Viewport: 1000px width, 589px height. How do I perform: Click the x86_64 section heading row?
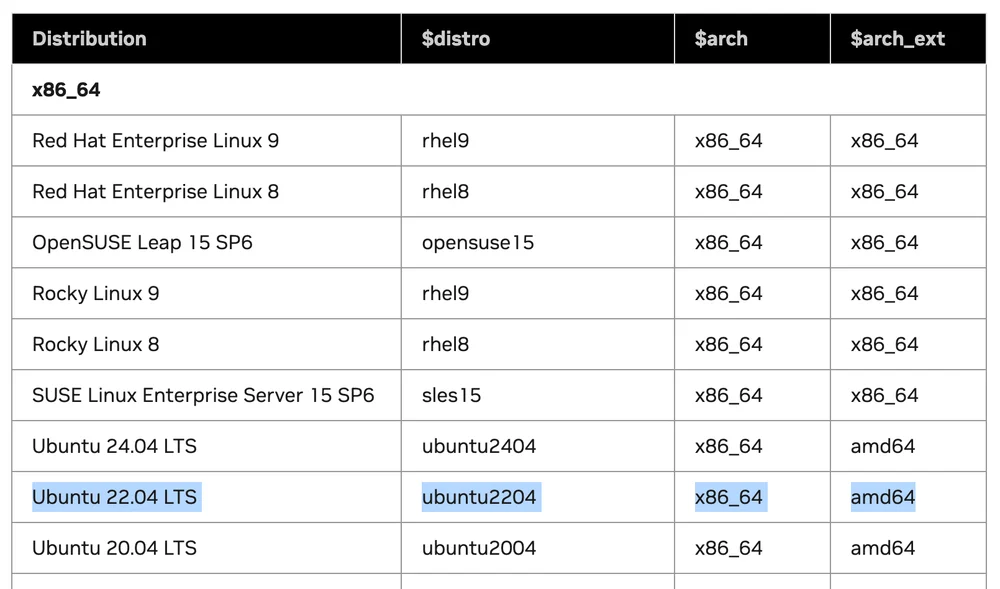66,90
